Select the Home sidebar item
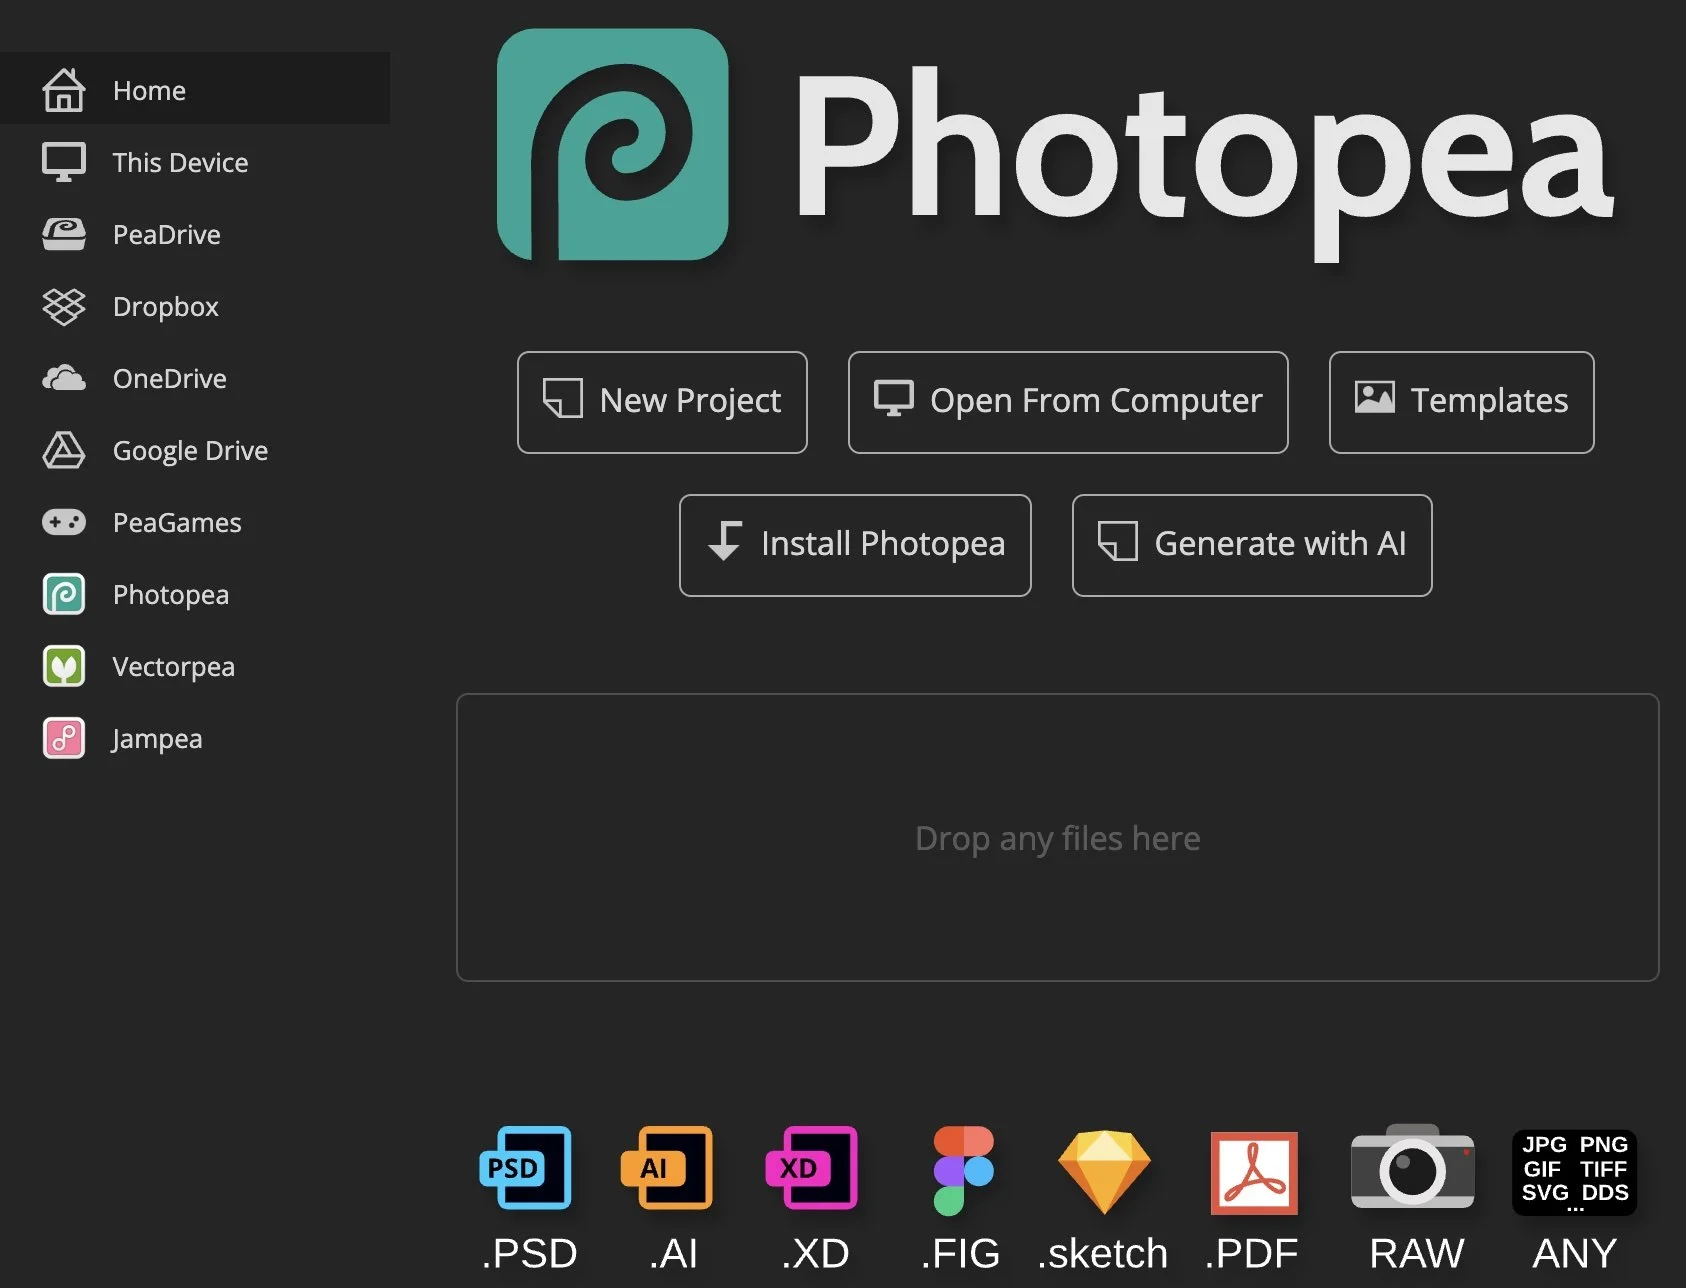This screenshot has height=1288, width=1686. [x=195, y=88]
